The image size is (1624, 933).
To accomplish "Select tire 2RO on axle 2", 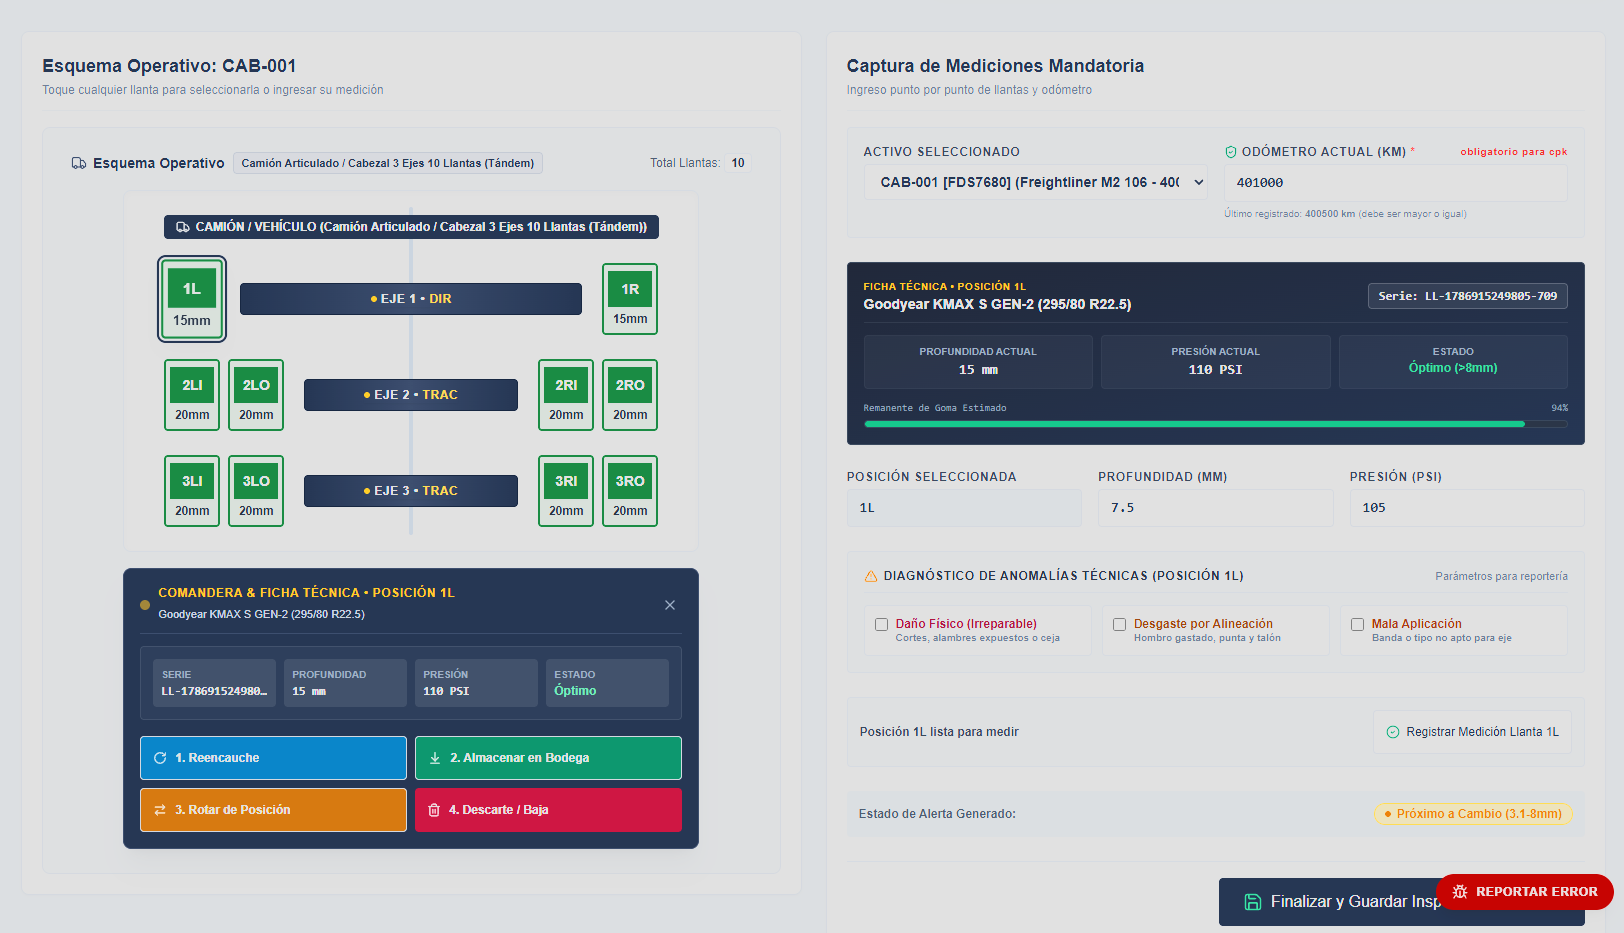I will 630,395.
